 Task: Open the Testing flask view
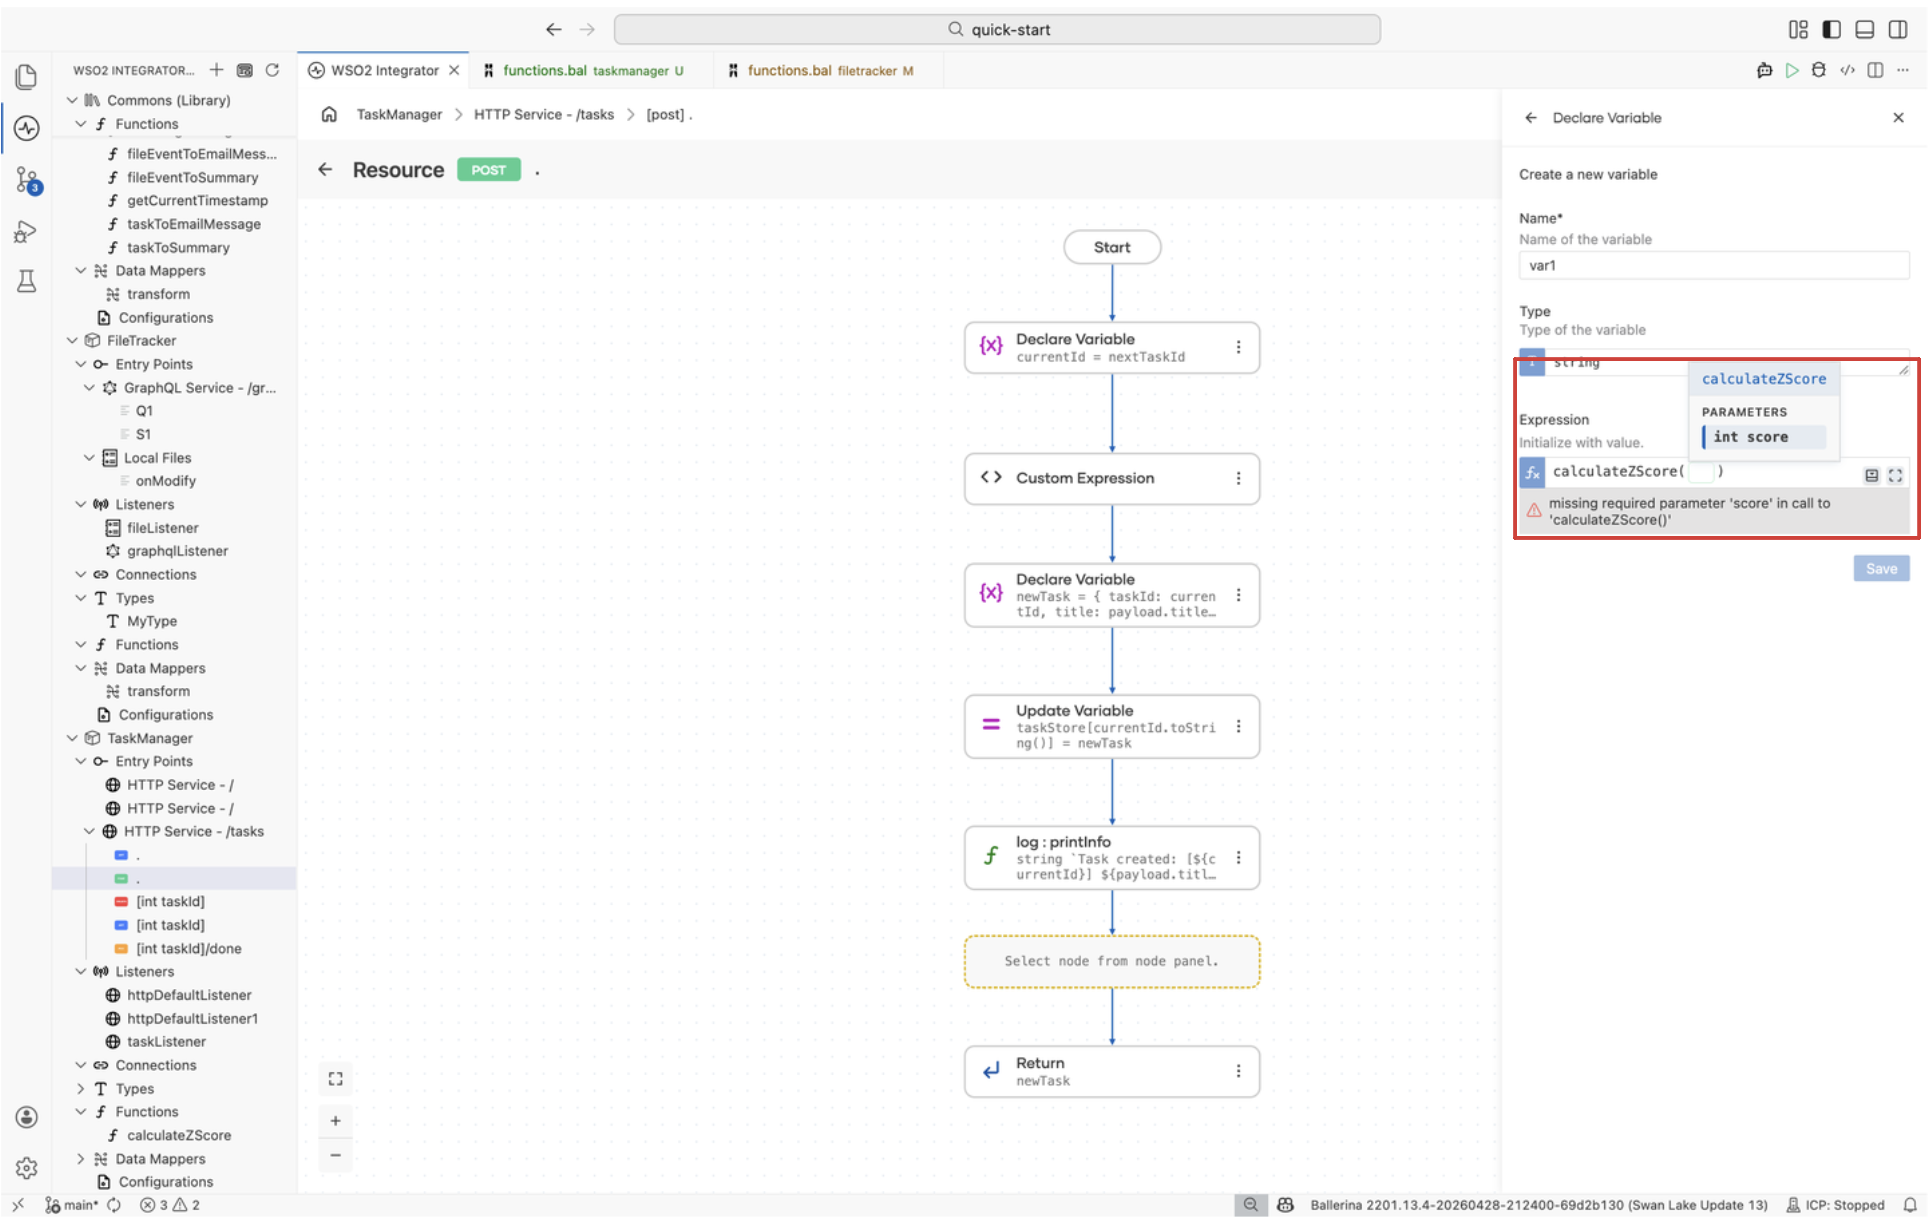27,282
